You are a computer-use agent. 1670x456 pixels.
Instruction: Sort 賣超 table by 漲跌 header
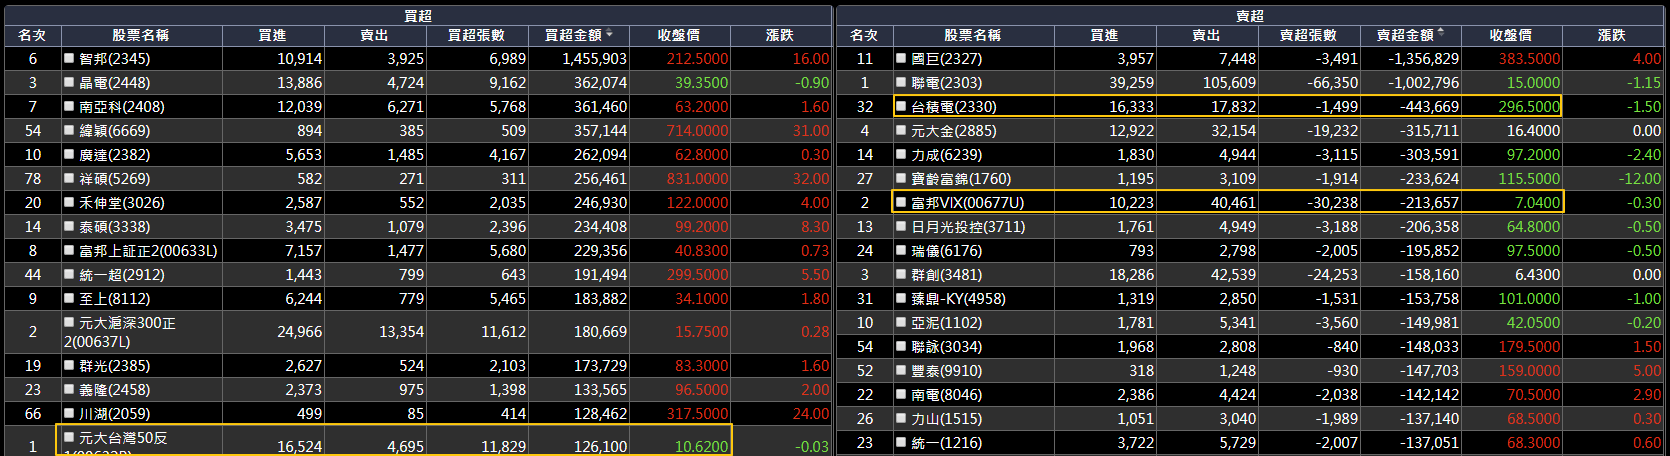click(1613, 35)
